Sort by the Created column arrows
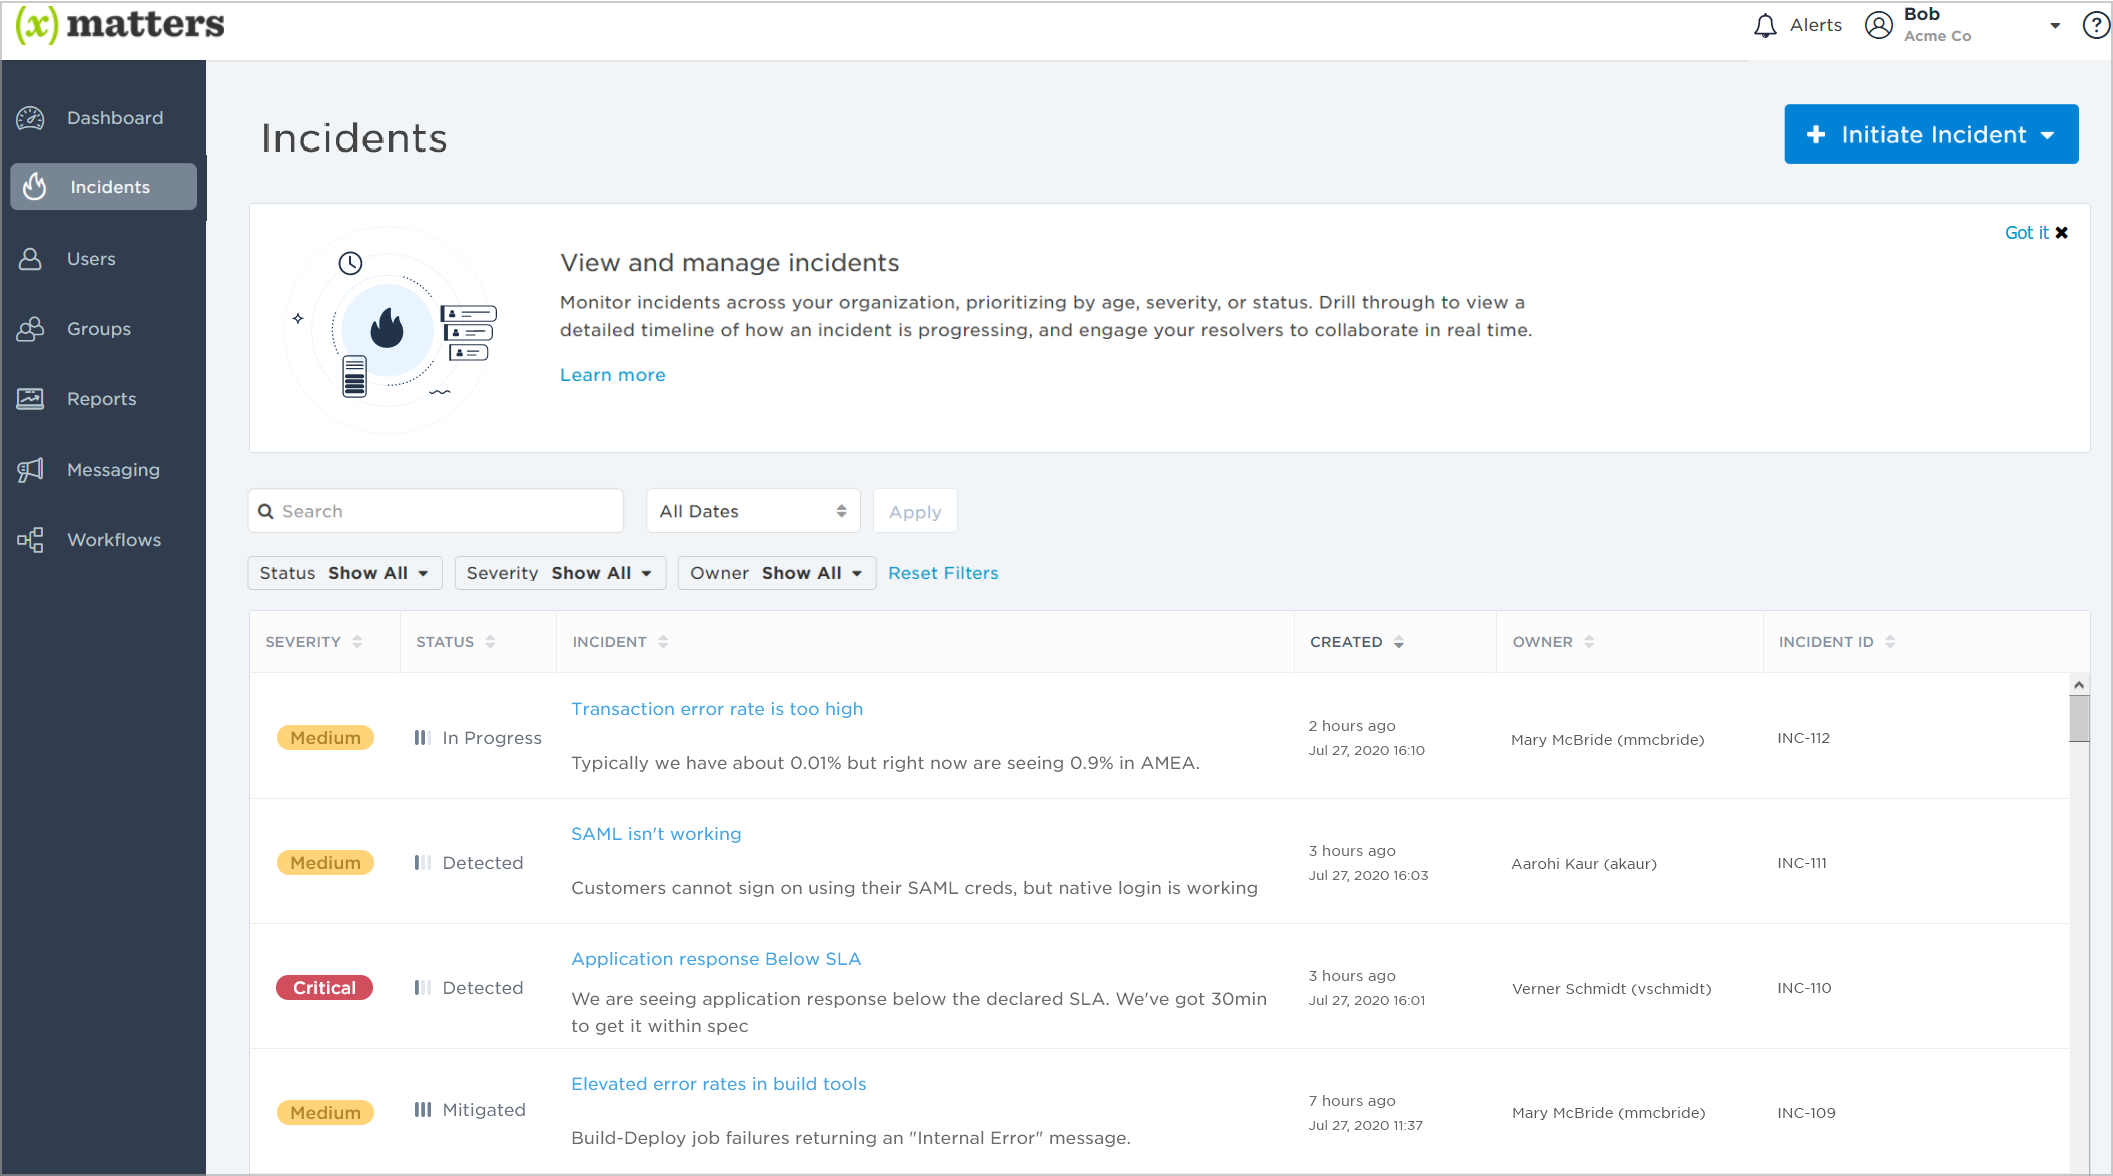Image resolution: width=2113 pixels, height=1176 pixels. (1399, 642)
